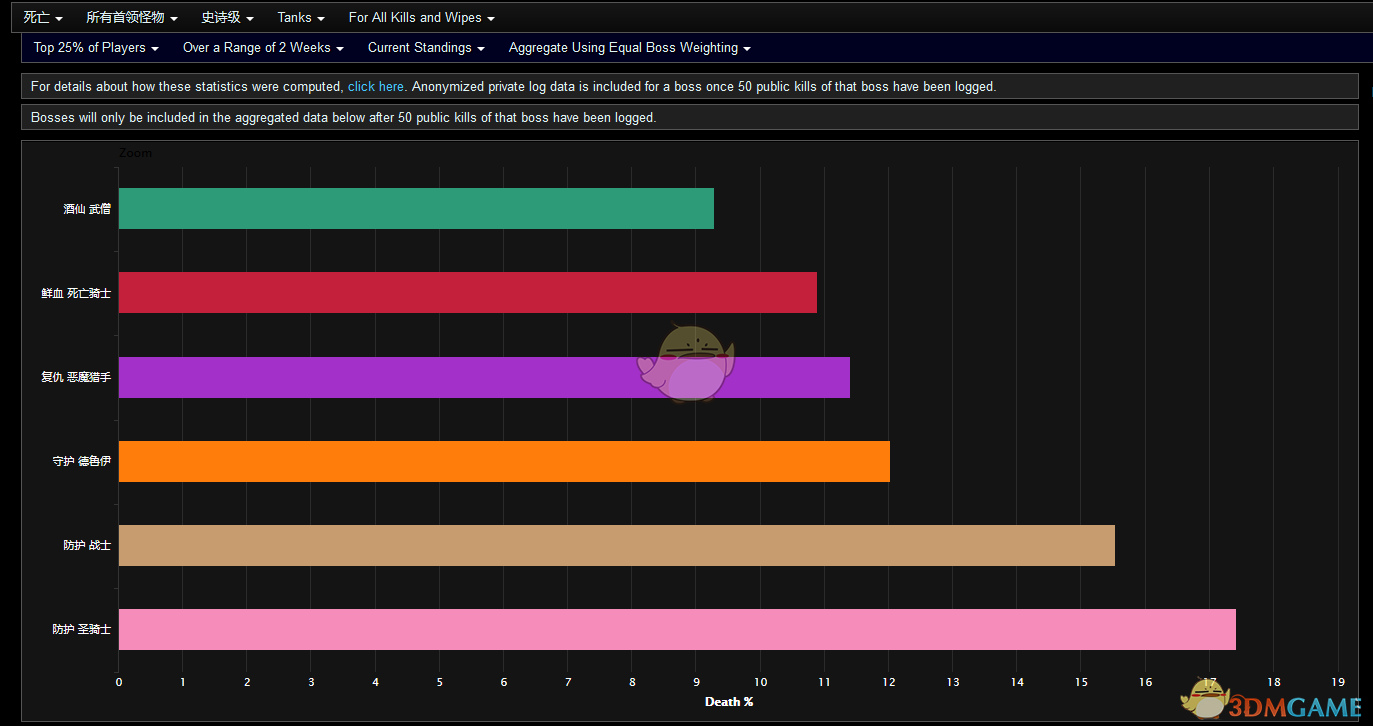
Task: Expand Top 25% of Players dropdown
Action: pos(96,48)
